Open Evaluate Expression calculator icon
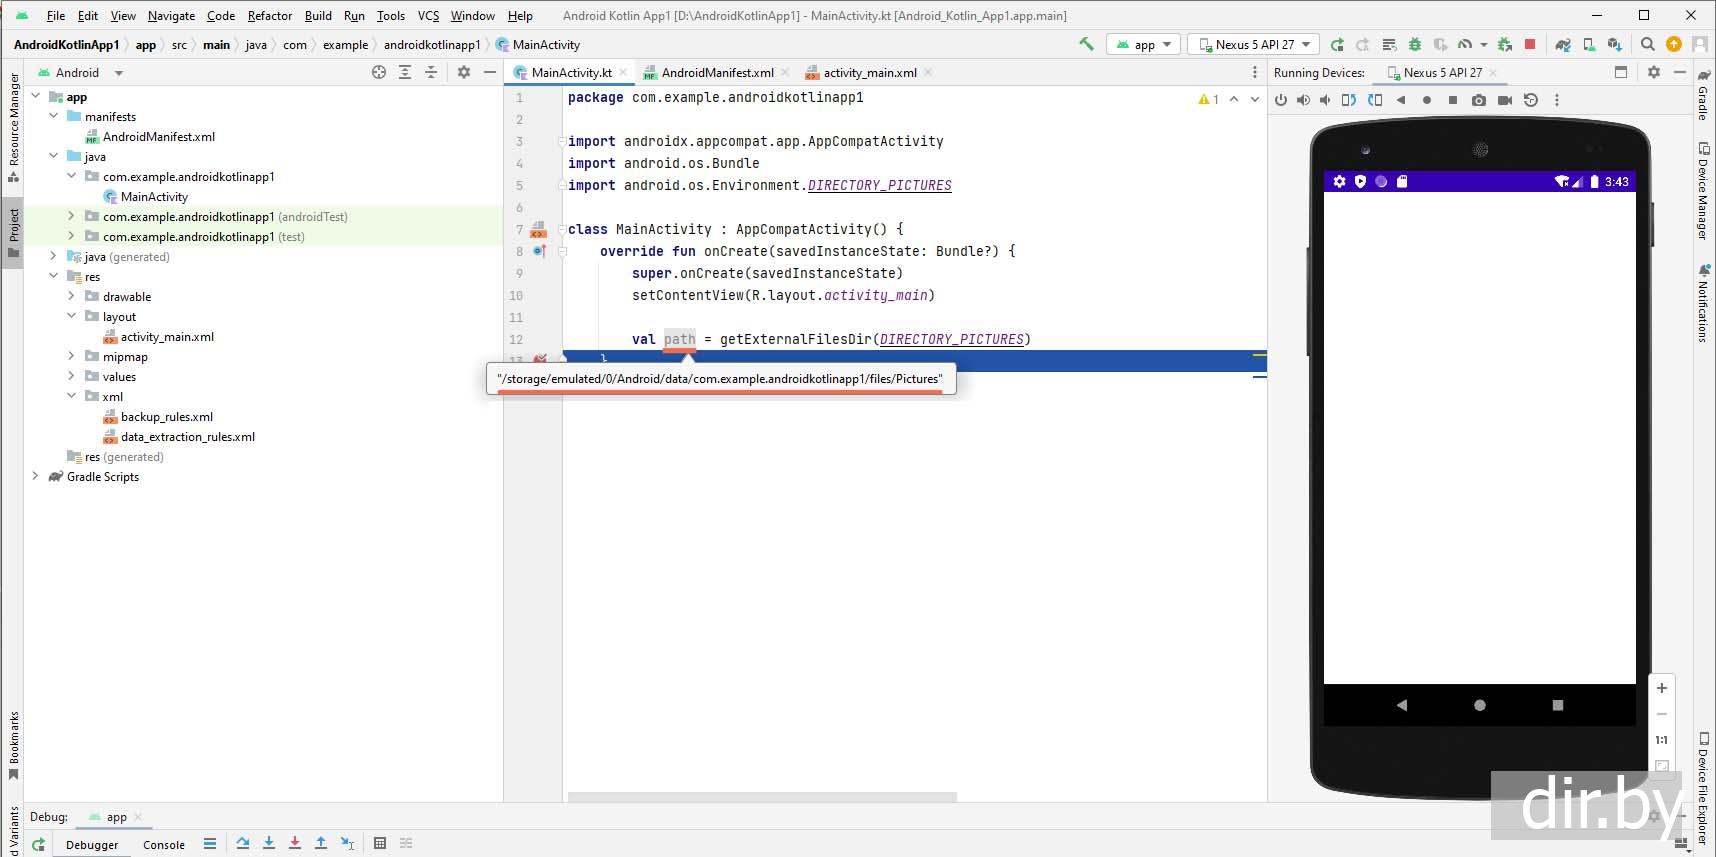This screenshot has width=1716, height=857. [x=380, y=844]
